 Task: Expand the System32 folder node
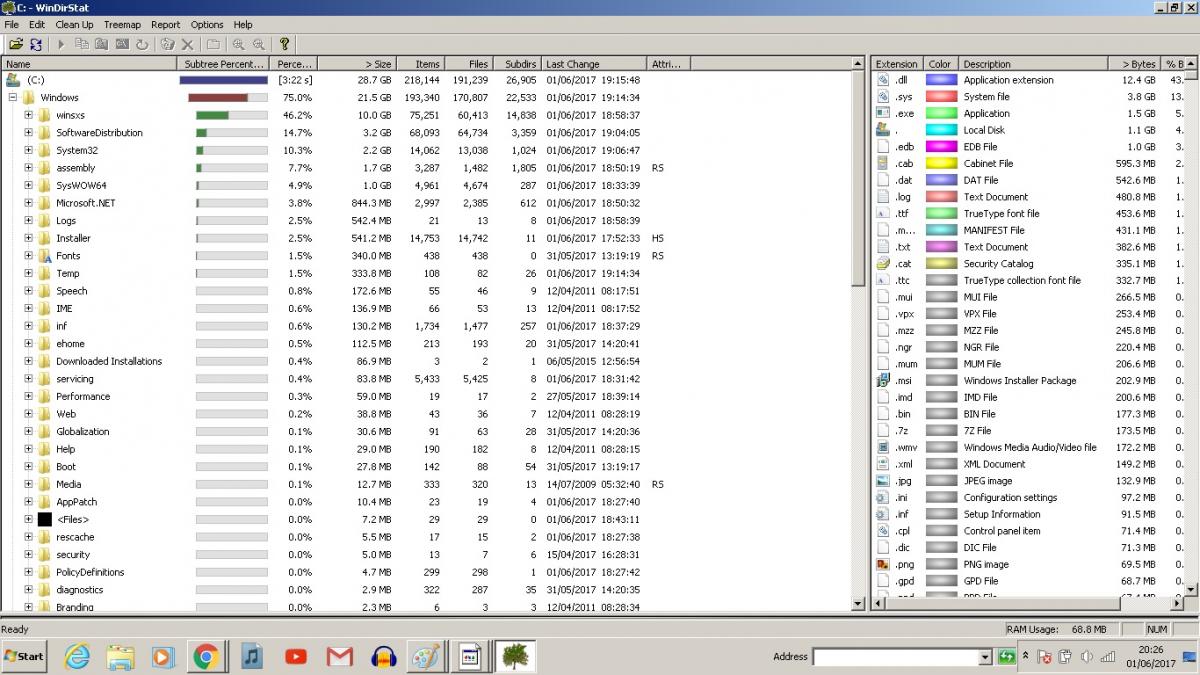[x=29, y=150]
